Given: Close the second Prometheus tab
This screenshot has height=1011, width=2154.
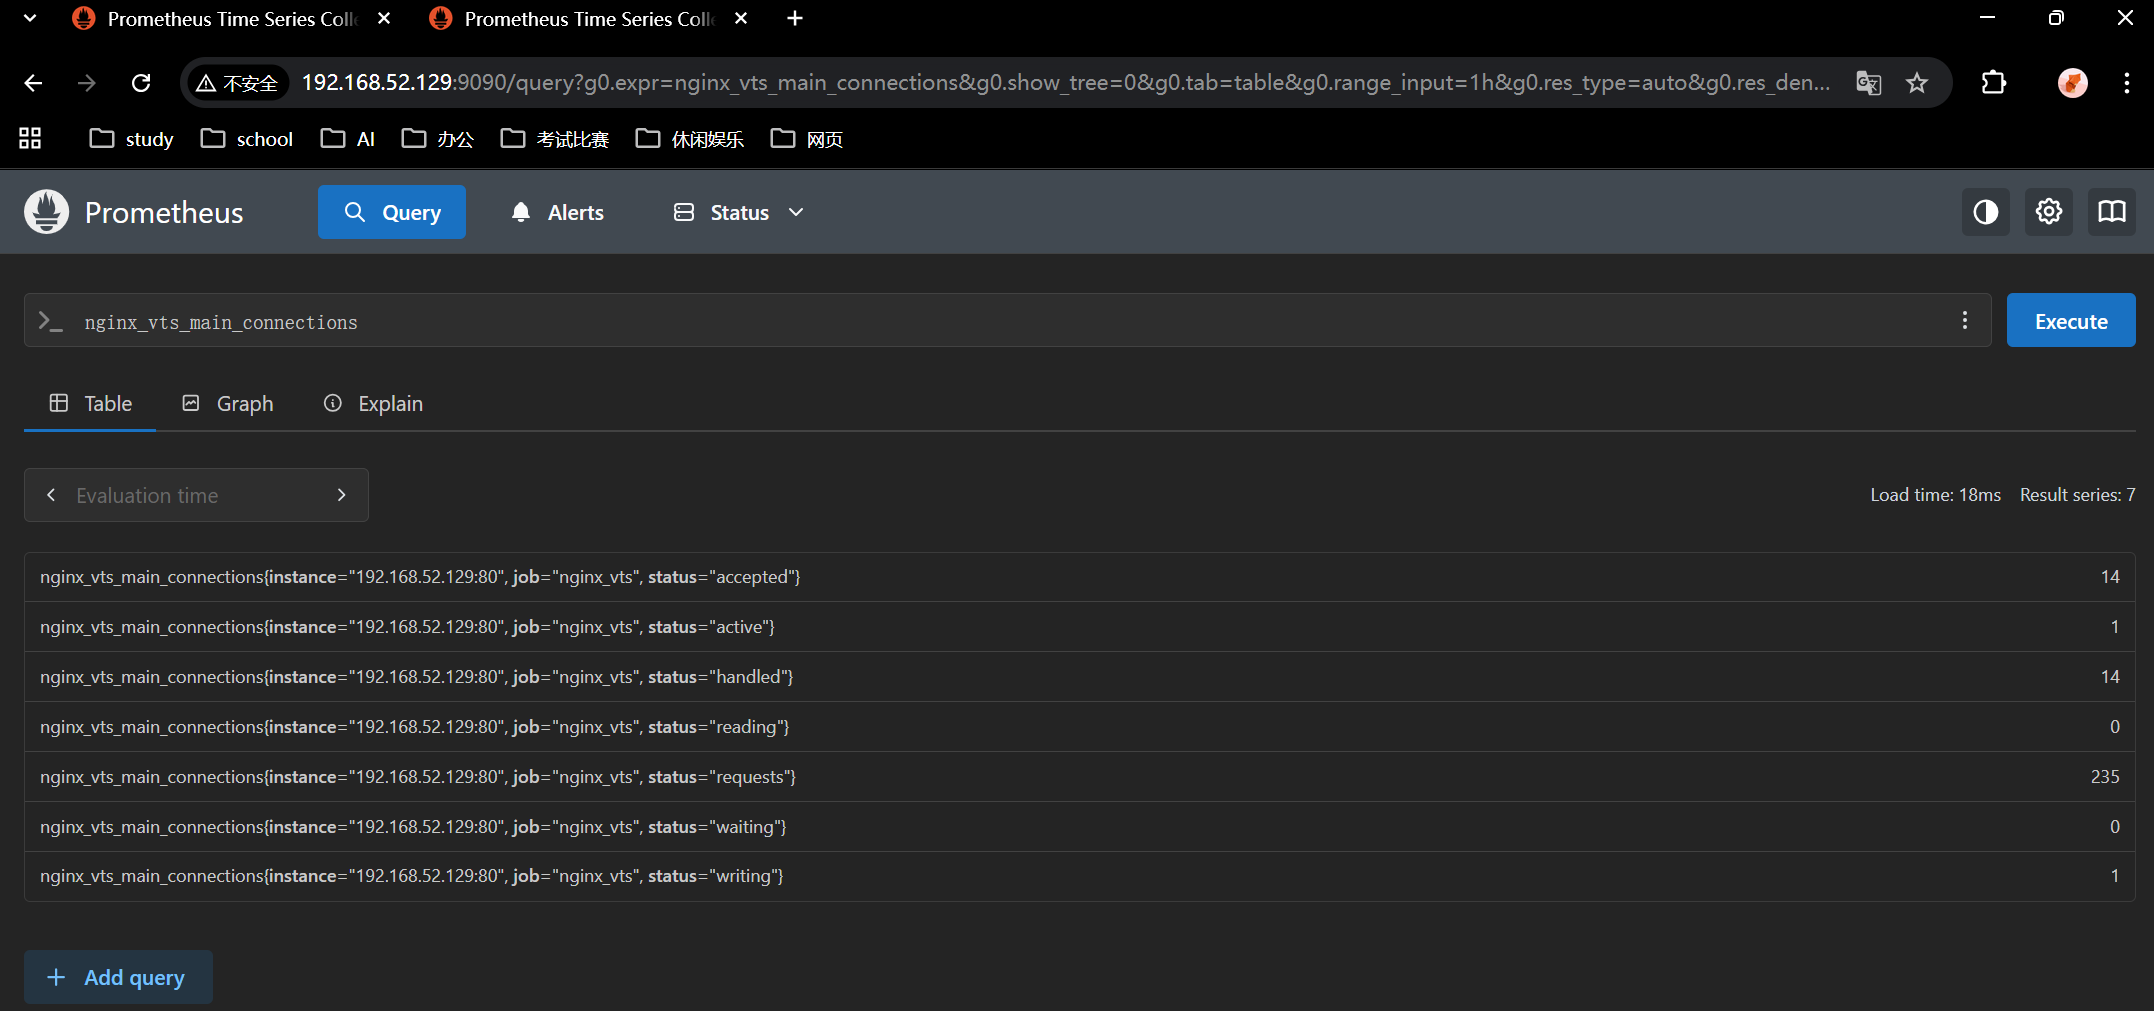Looking at the screenshot, I should point(741,18).
